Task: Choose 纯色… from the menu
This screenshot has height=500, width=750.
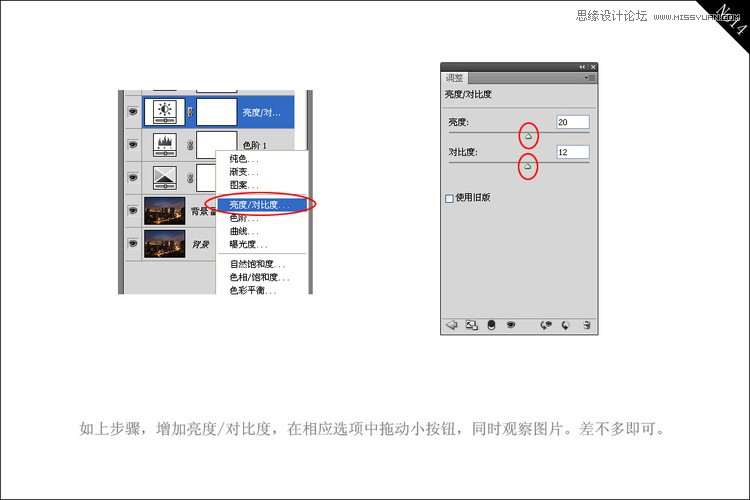Action: [x=261, y=158]
